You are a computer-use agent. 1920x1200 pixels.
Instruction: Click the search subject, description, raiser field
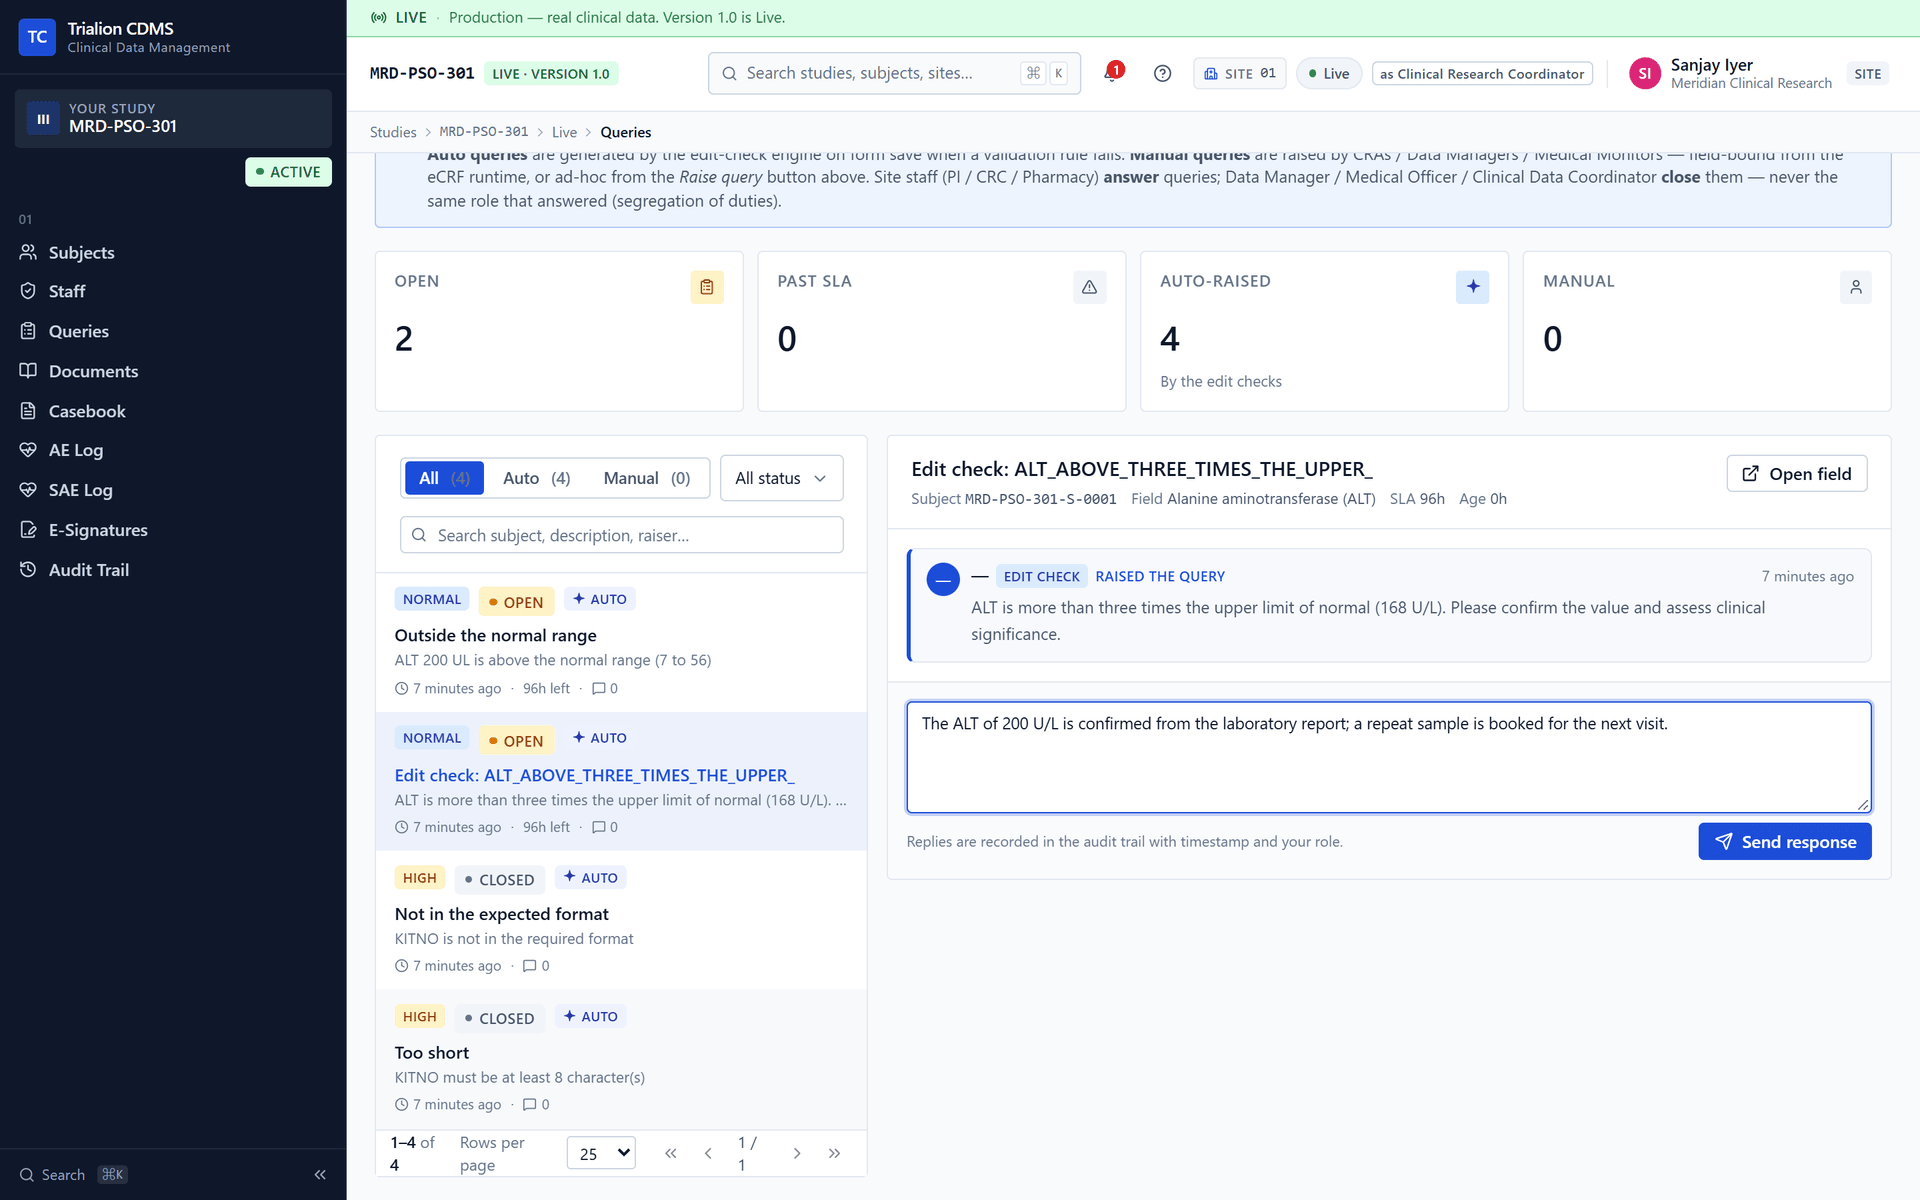(x=621, y=535)
